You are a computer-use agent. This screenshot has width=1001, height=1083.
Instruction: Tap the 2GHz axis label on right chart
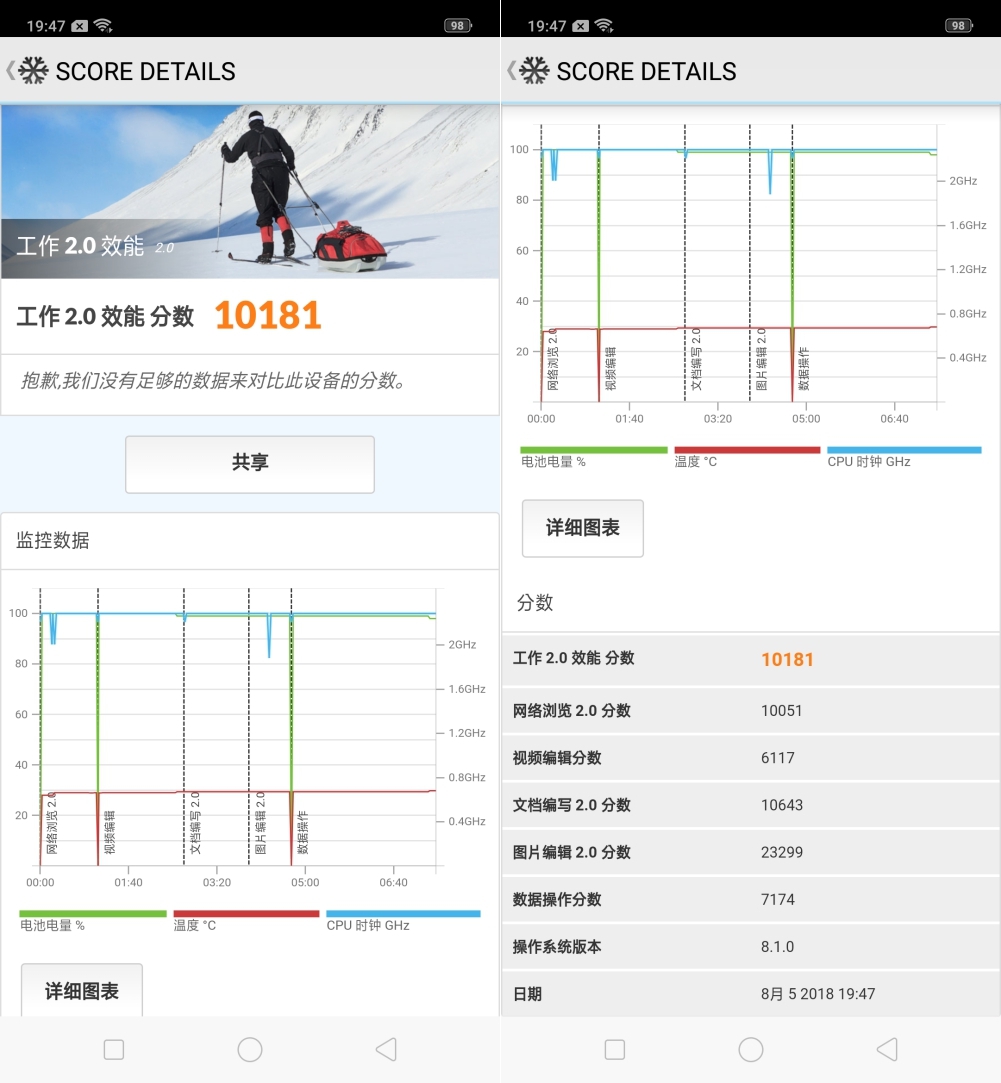pyautogui.click(x=963, y=181)
